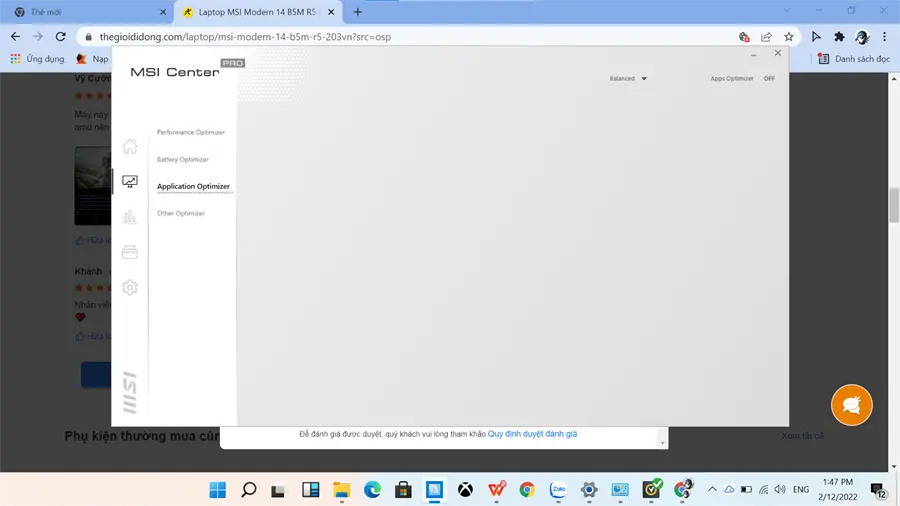Open Windows Search from taskbar

(x=249, y=490)
